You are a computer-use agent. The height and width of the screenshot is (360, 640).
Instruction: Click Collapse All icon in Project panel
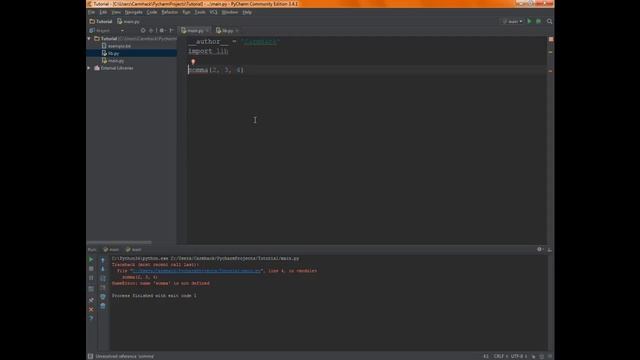click(151, 31)
